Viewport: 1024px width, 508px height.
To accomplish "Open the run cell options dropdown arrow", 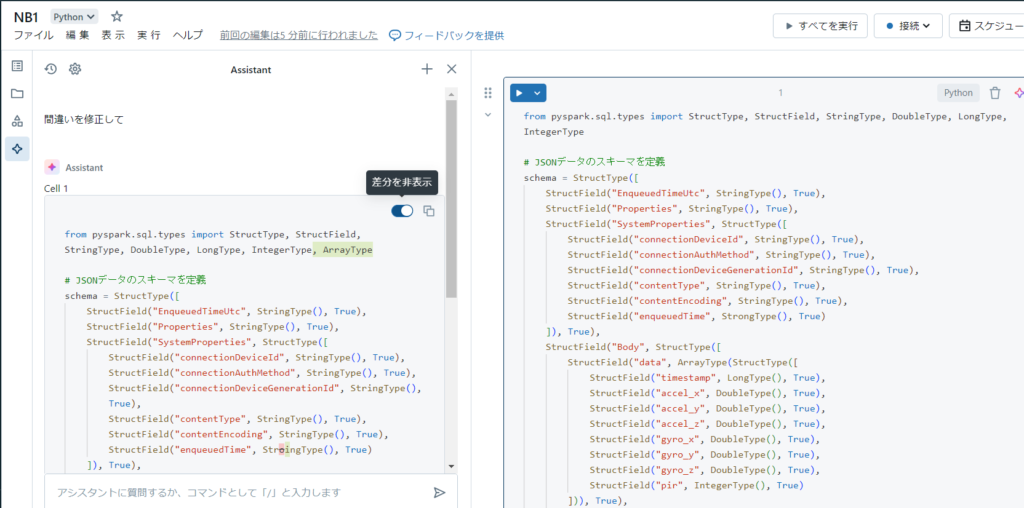I will click(539, 93).
